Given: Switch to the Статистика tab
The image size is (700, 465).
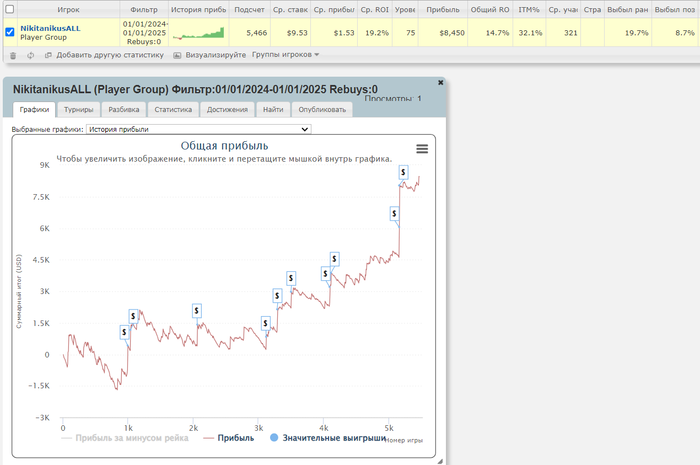Looking at the screenshot, I should (x=173, y=109).
